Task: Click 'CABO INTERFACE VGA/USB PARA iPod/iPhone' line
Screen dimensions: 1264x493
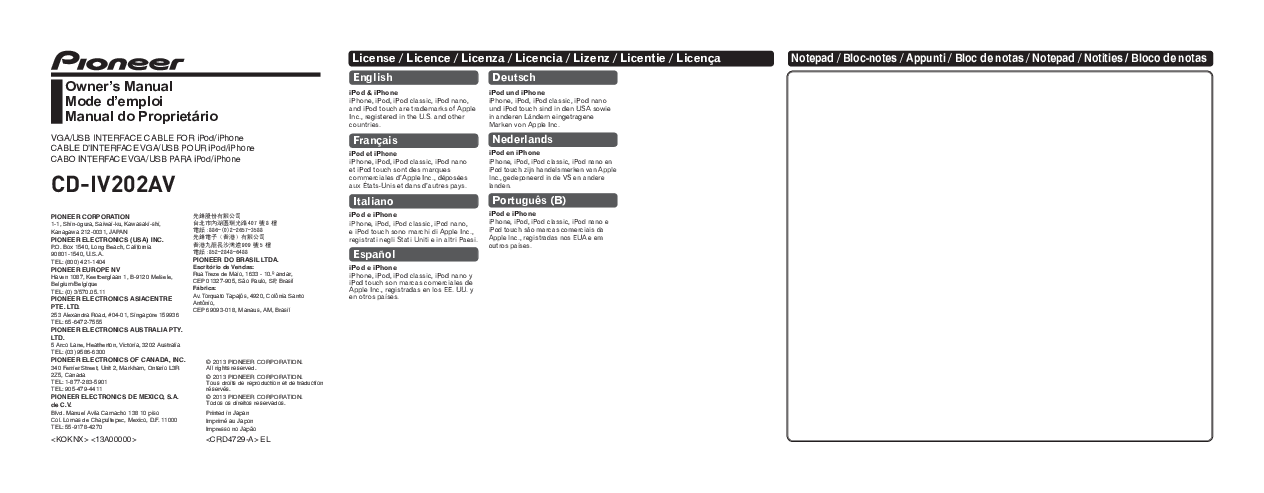Action: [146, 158]
